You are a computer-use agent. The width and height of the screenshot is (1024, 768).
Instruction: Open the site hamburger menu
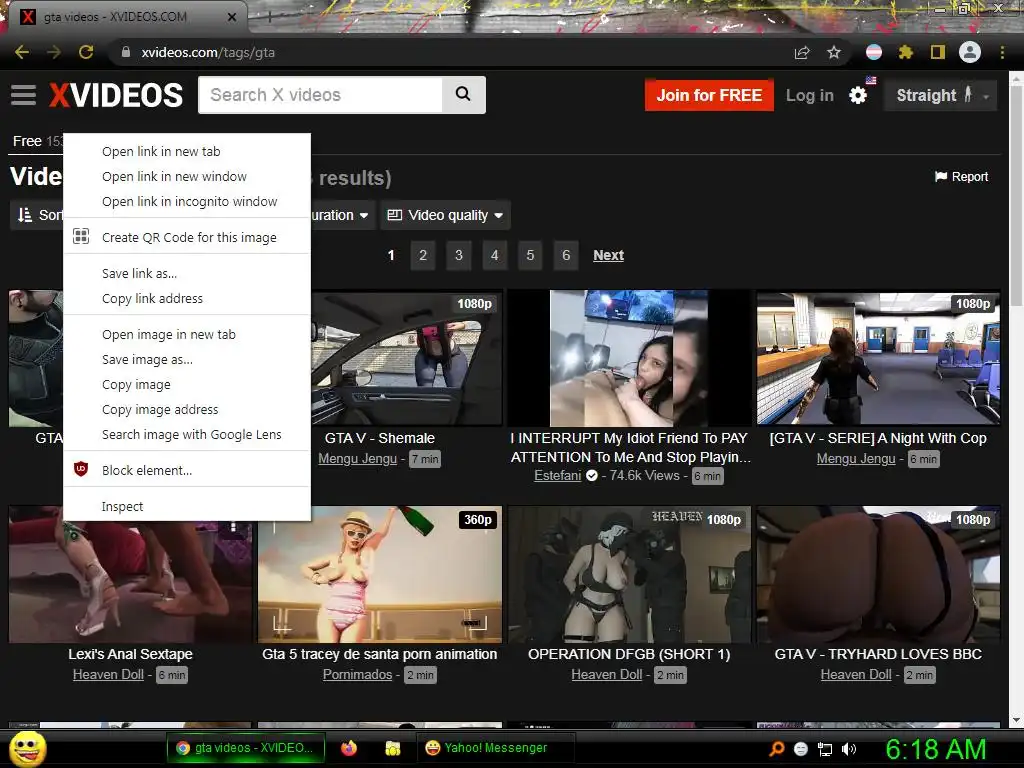tap(24, 95)
